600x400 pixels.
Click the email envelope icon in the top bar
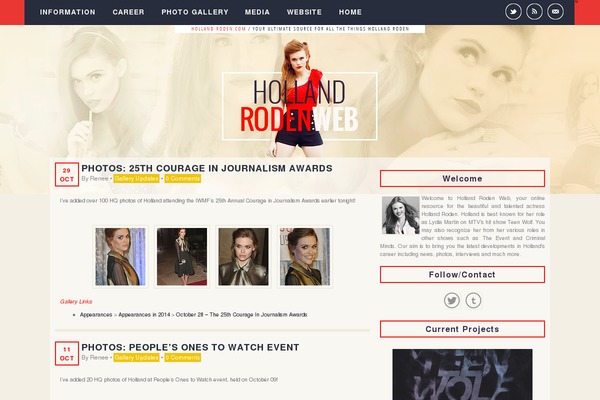pyautogui.click(x=555, y=12)
